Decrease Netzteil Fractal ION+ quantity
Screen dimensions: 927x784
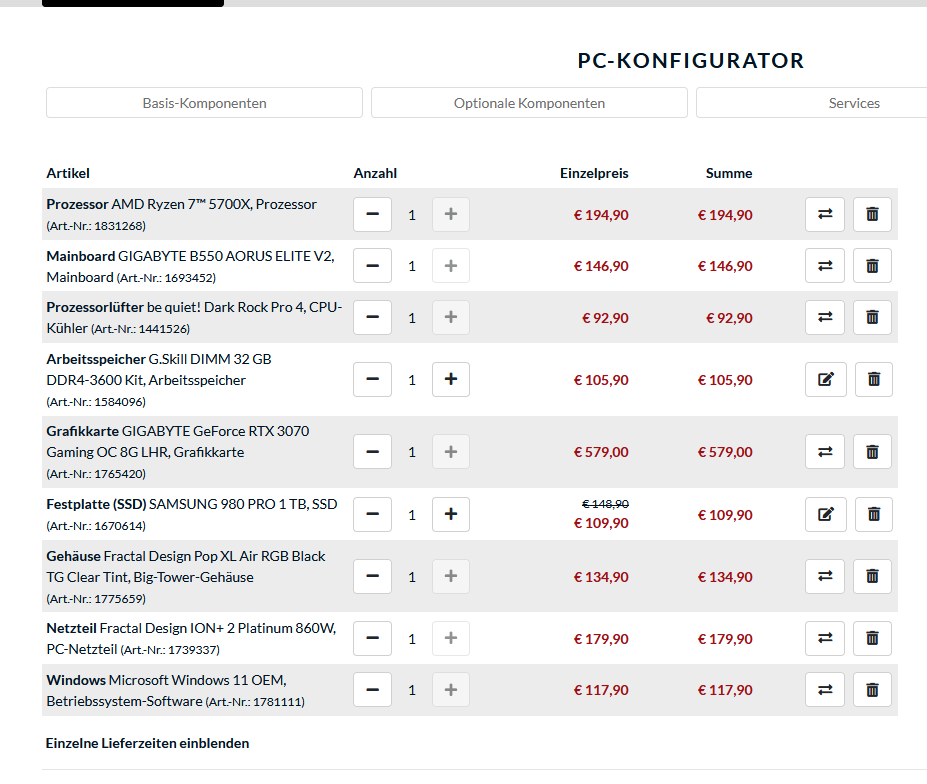pos(372,638)
